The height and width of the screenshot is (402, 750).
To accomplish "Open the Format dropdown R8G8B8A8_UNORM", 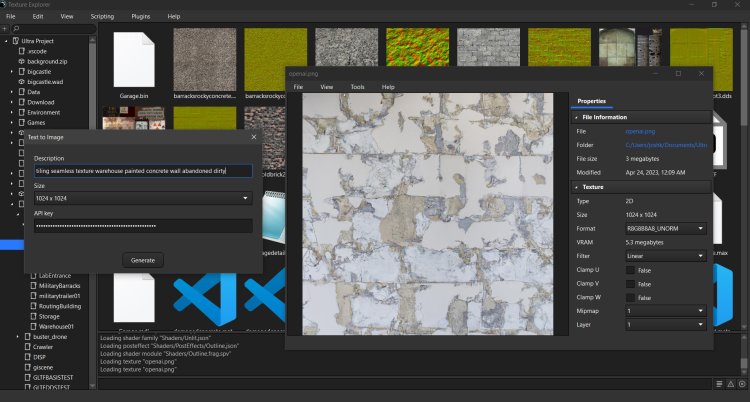I will pos(665,229).
